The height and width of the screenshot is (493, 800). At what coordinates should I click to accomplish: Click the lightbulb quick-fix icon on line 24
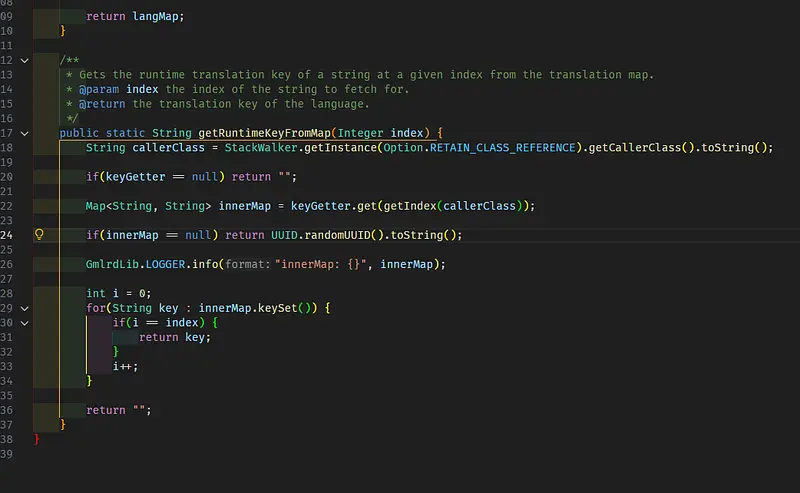40,235
